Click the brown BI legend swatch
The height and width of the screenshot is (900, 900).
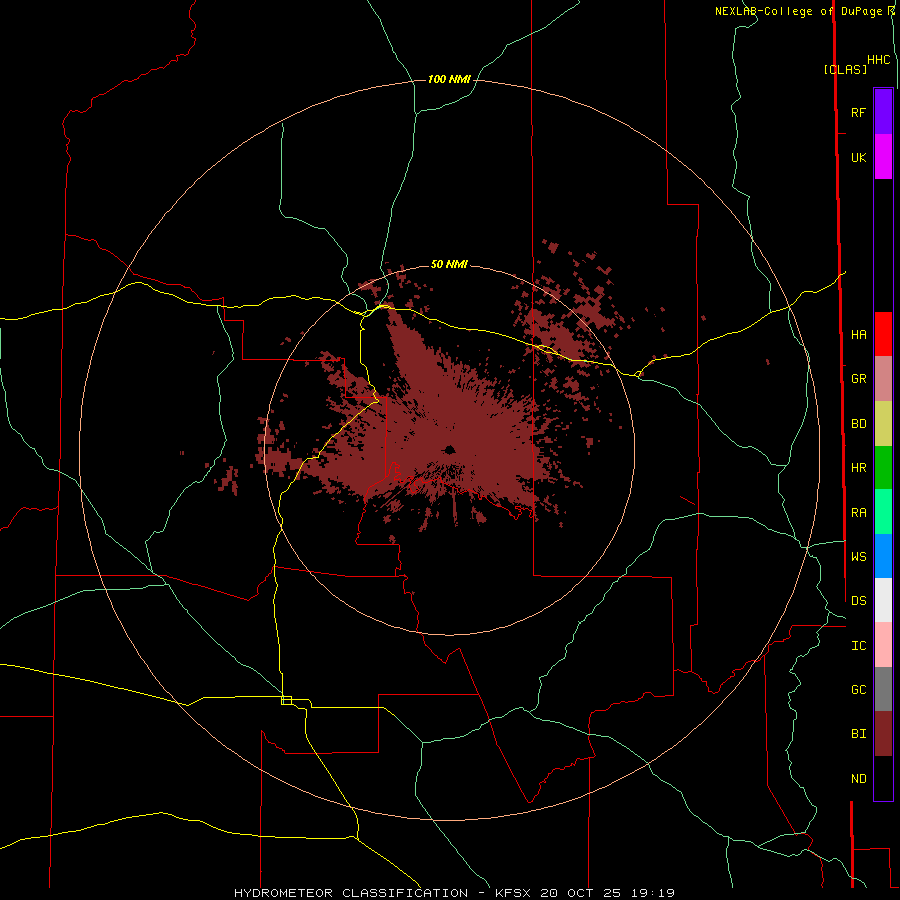(x=883, y=734)
